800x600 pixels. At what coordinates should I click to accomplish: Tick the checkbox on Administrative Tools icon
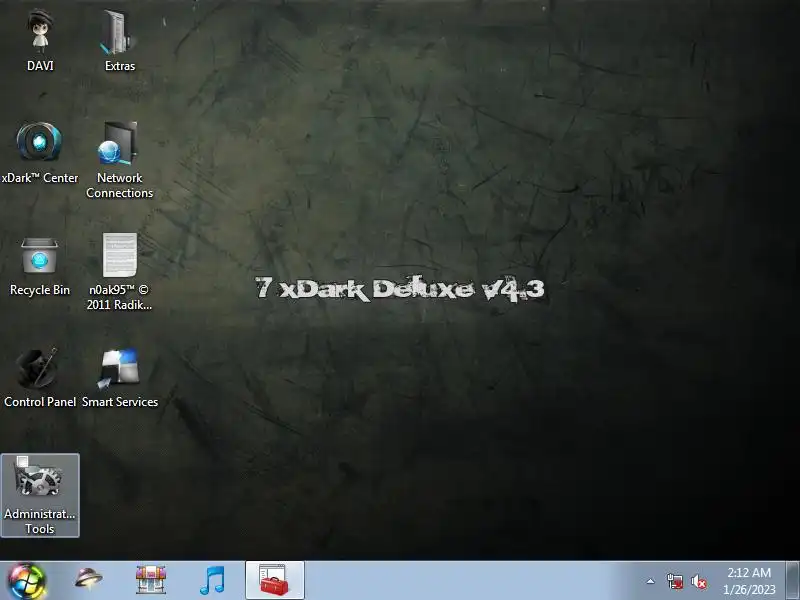[22, 462]
